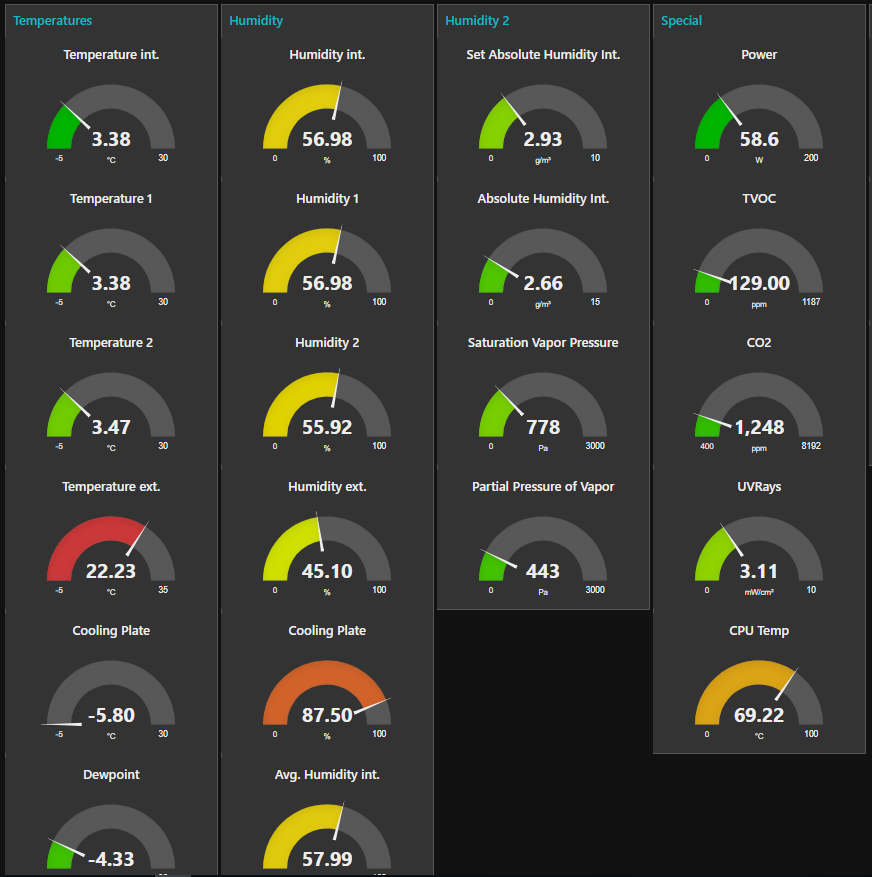
Task: Click the Power gauge label
Action: click(759, 55)
